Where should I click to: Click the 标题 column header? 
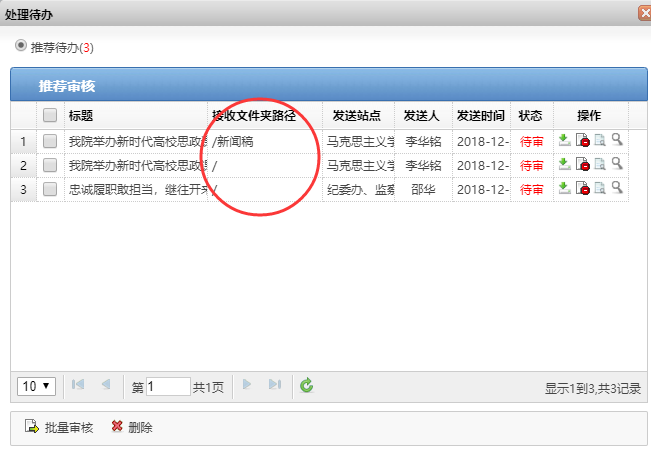click(81, 116)
